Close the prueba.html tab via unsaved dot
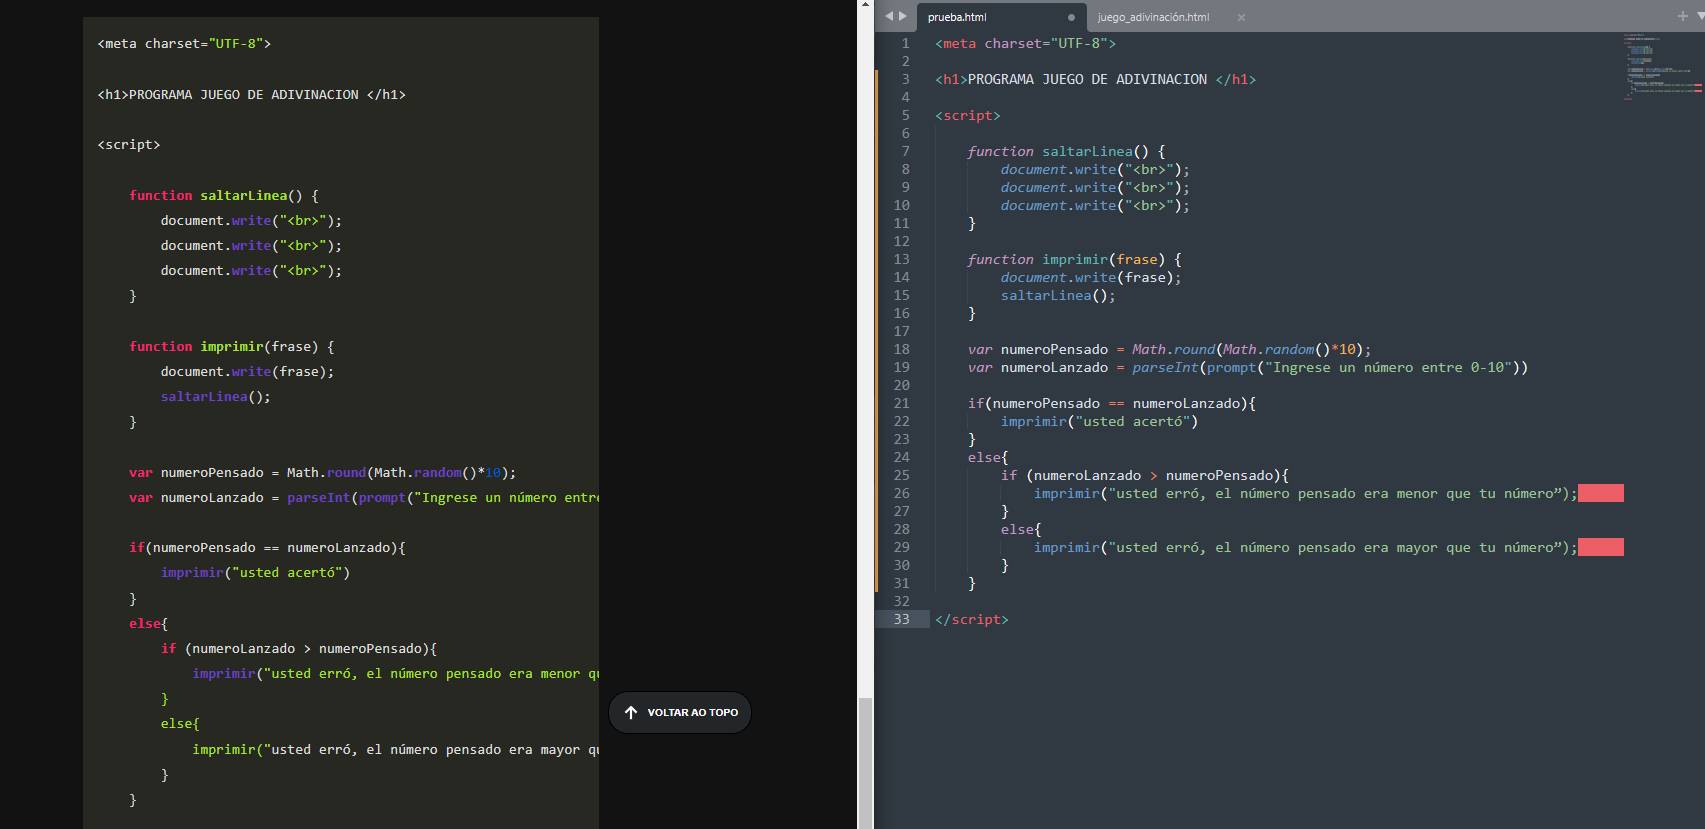Image resolution: width=1705 pixels, height=829 pixels. pos(1071,17)
